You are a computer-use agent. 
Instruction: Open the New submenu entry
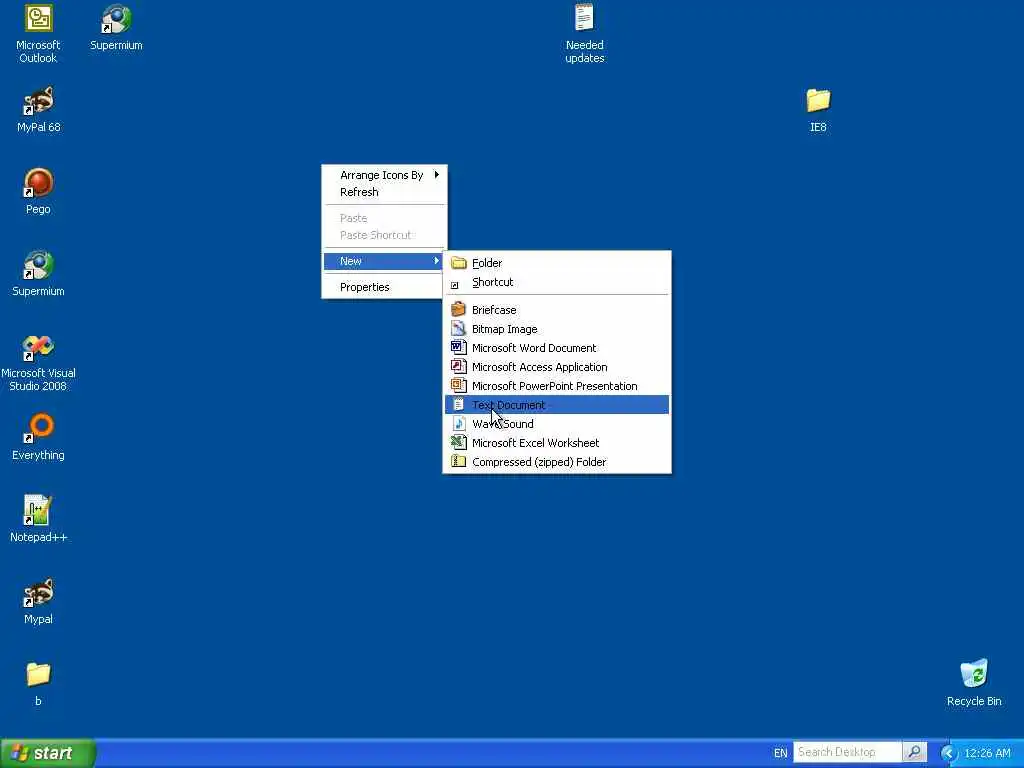[x=384, y=261]
